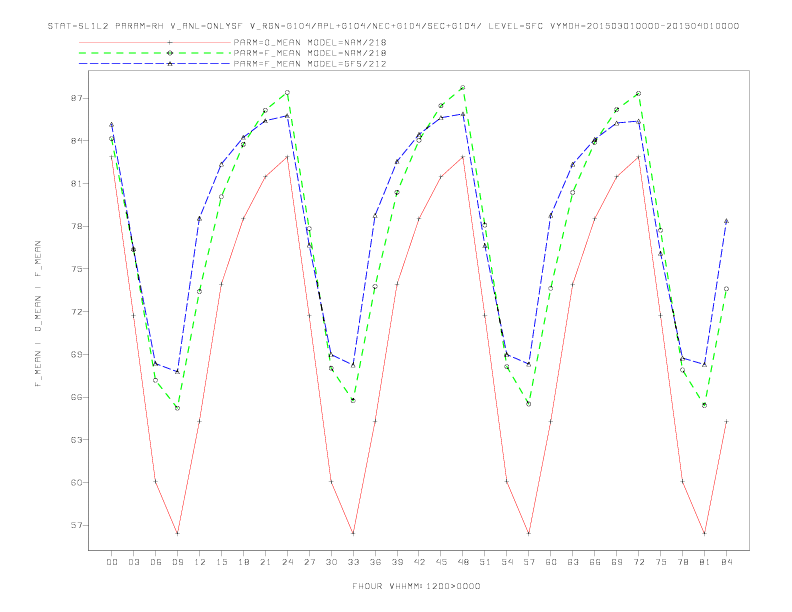Click x-axis forecast hour 66
792x612 pixels.
click(x=595, y=562)
